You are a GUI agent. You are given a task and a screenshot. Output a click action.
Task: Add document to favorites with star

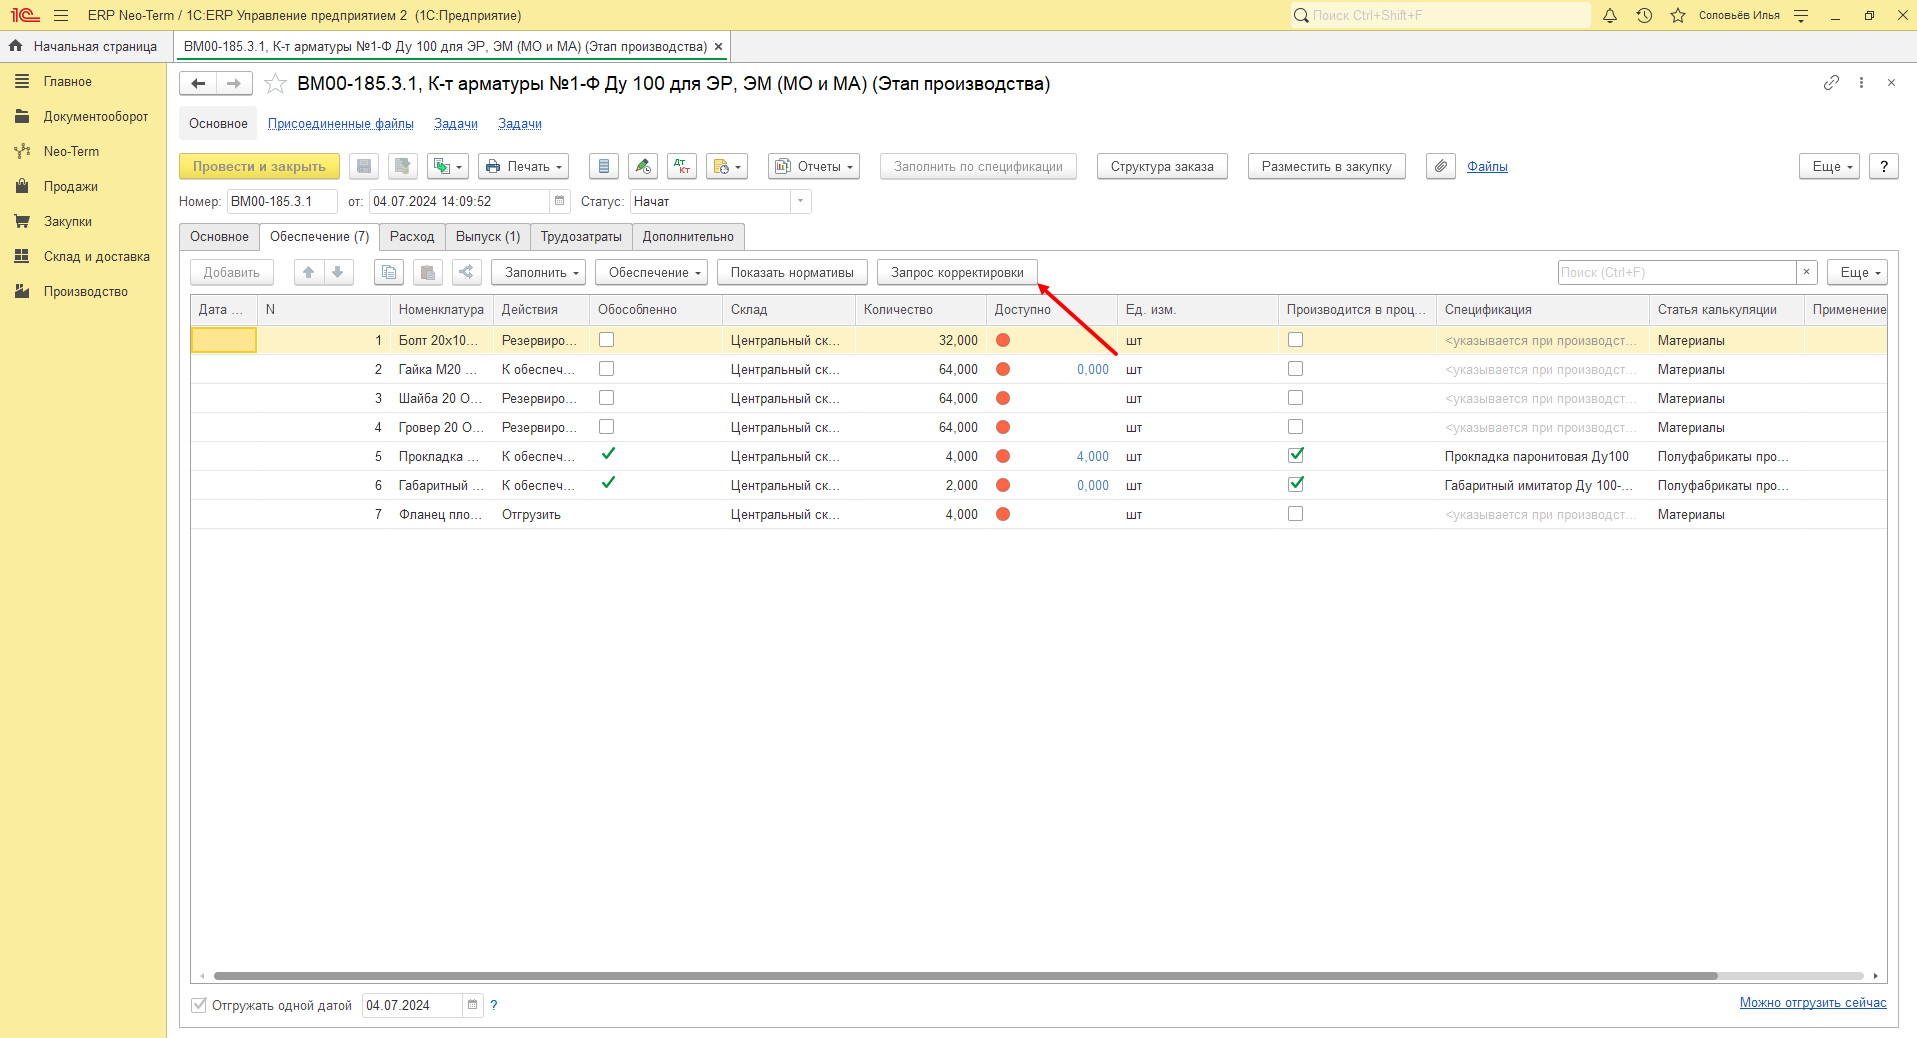(x=275, y=84)
